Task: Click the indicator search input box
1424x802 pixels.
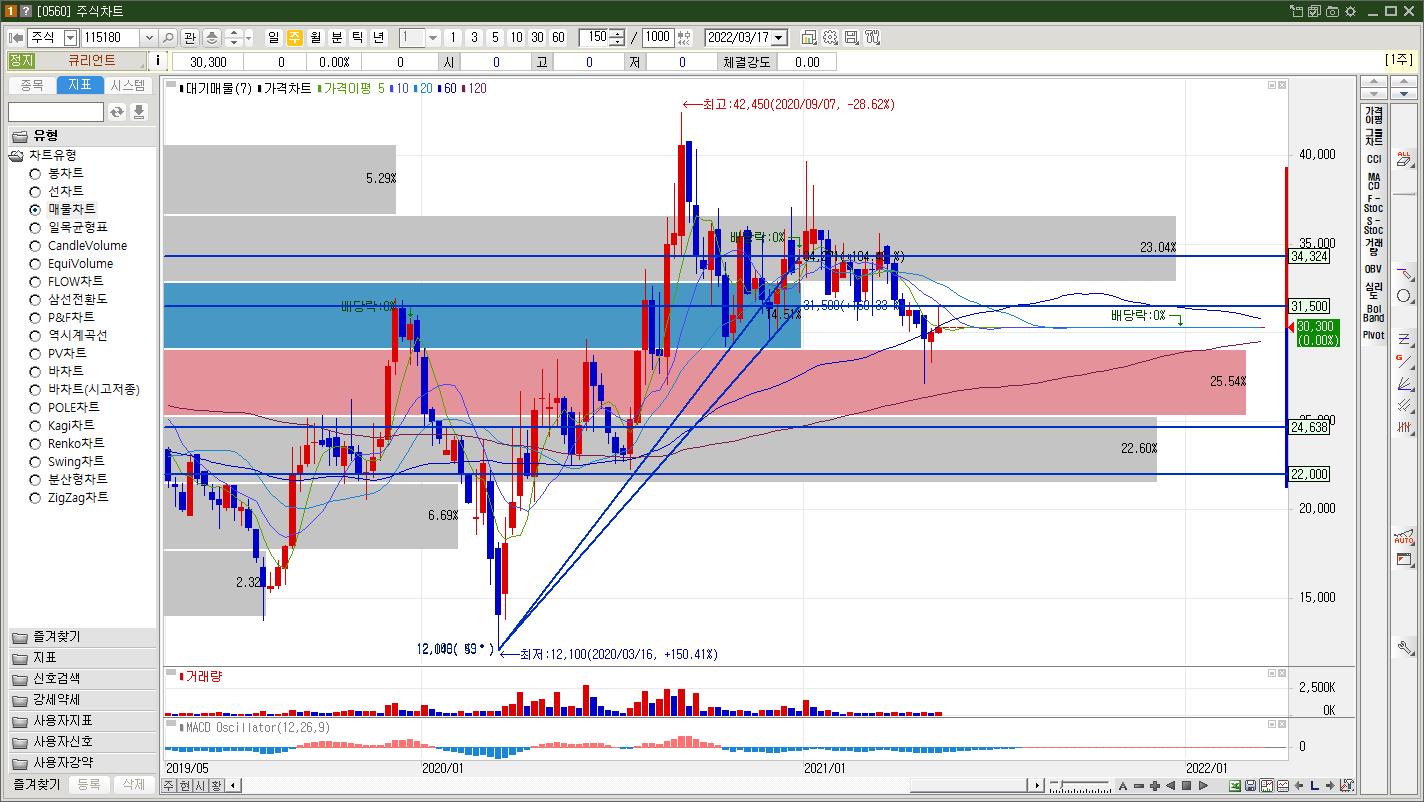Action: 56,112
